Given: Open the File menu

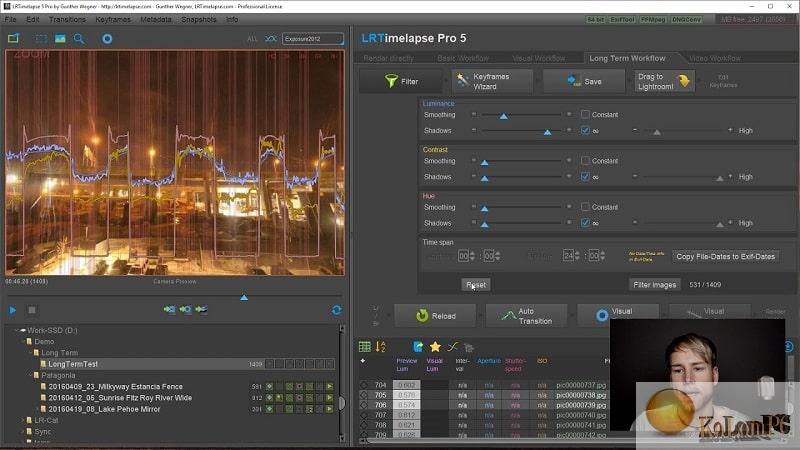Looking at the screenshot, I should [x=11, y=19].
